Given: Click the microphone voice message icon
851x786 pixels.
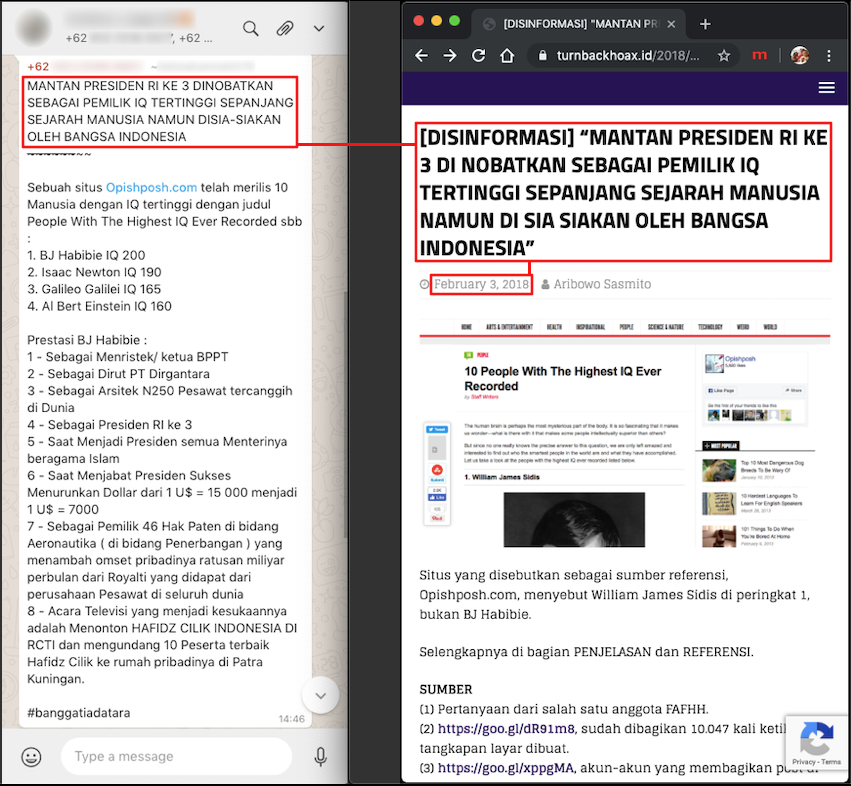Looking at the screenshot, I should pos(321,756).
